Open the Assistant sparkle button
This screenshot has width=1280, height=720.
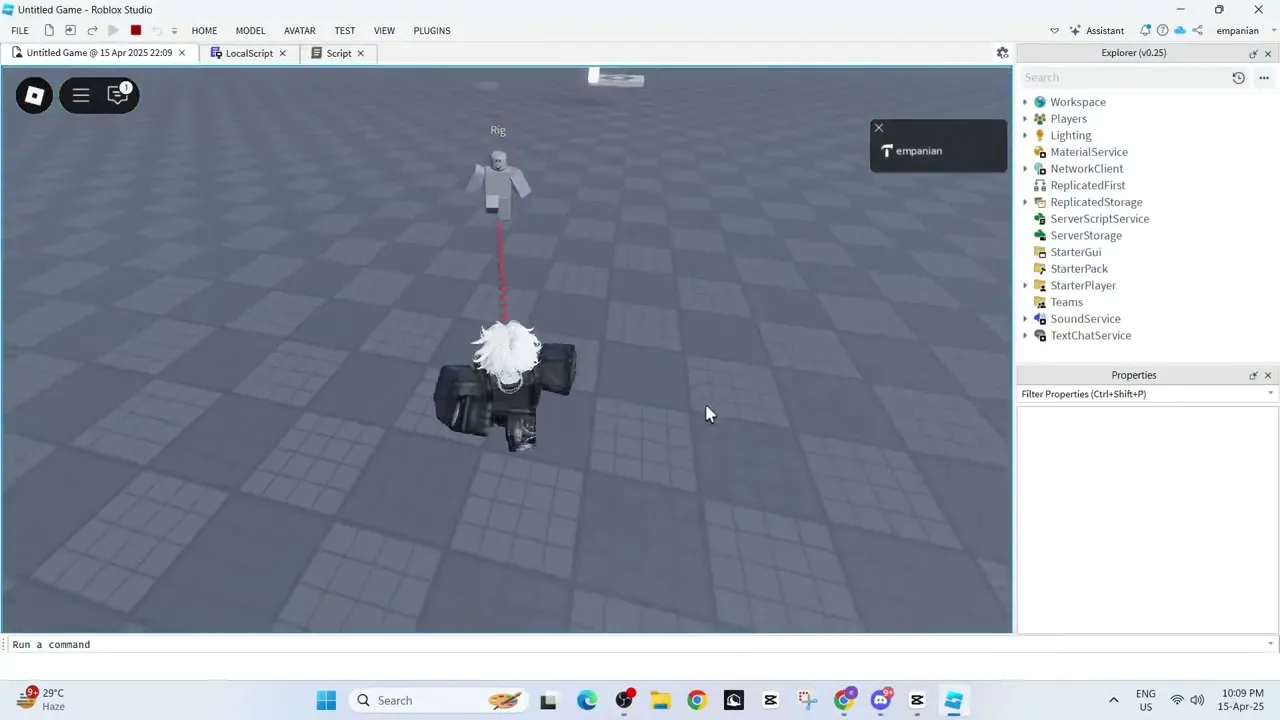[1097, 30]
